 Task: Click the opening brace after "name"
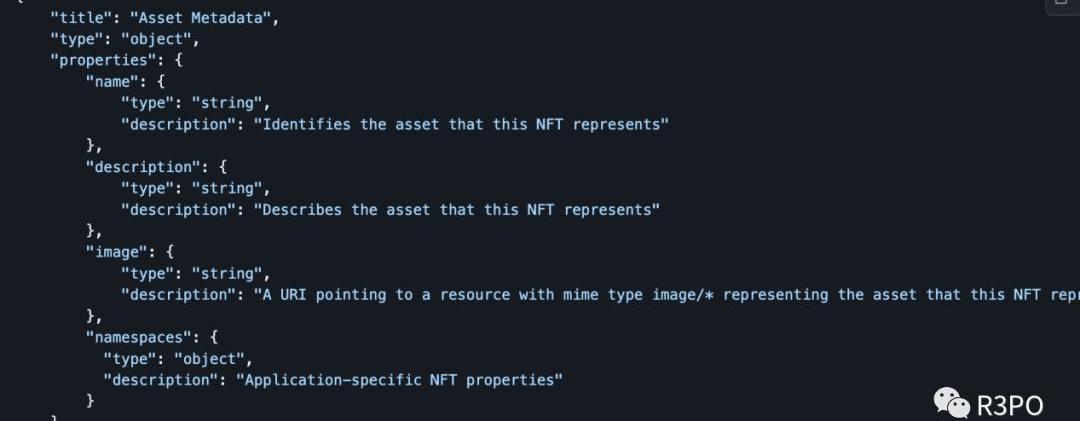click(158, 82)
